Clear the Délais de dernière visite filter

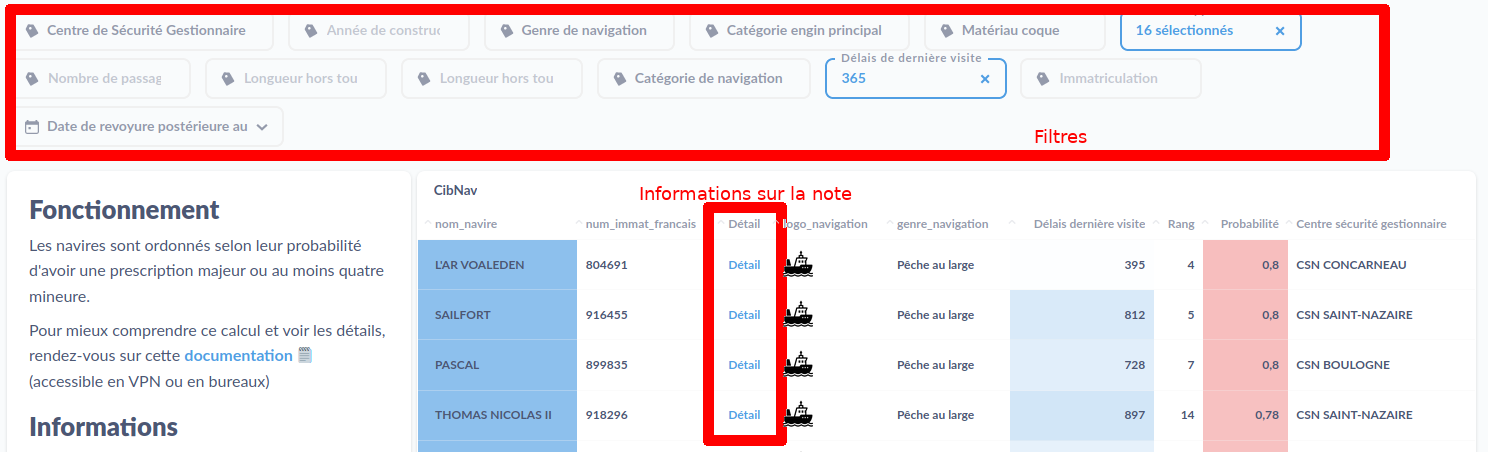(985, 79)
